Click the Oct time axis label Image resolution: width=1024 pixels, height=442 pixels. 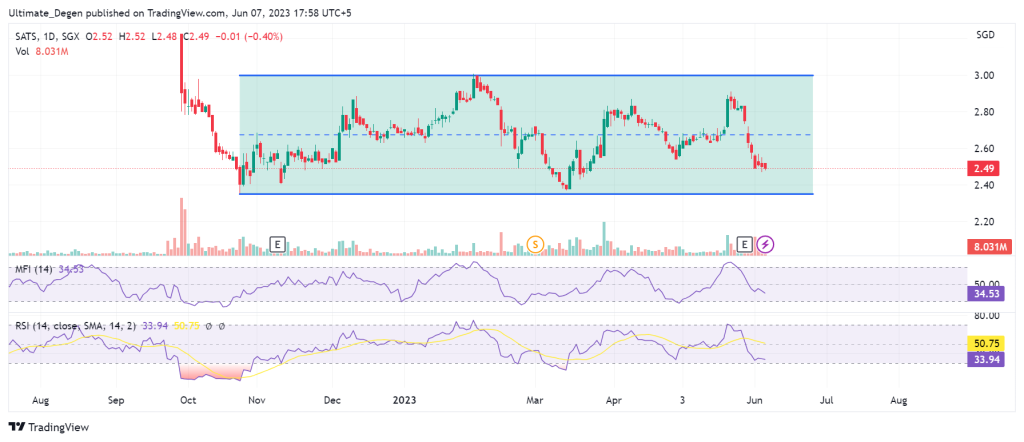click(x=188, y=398)
